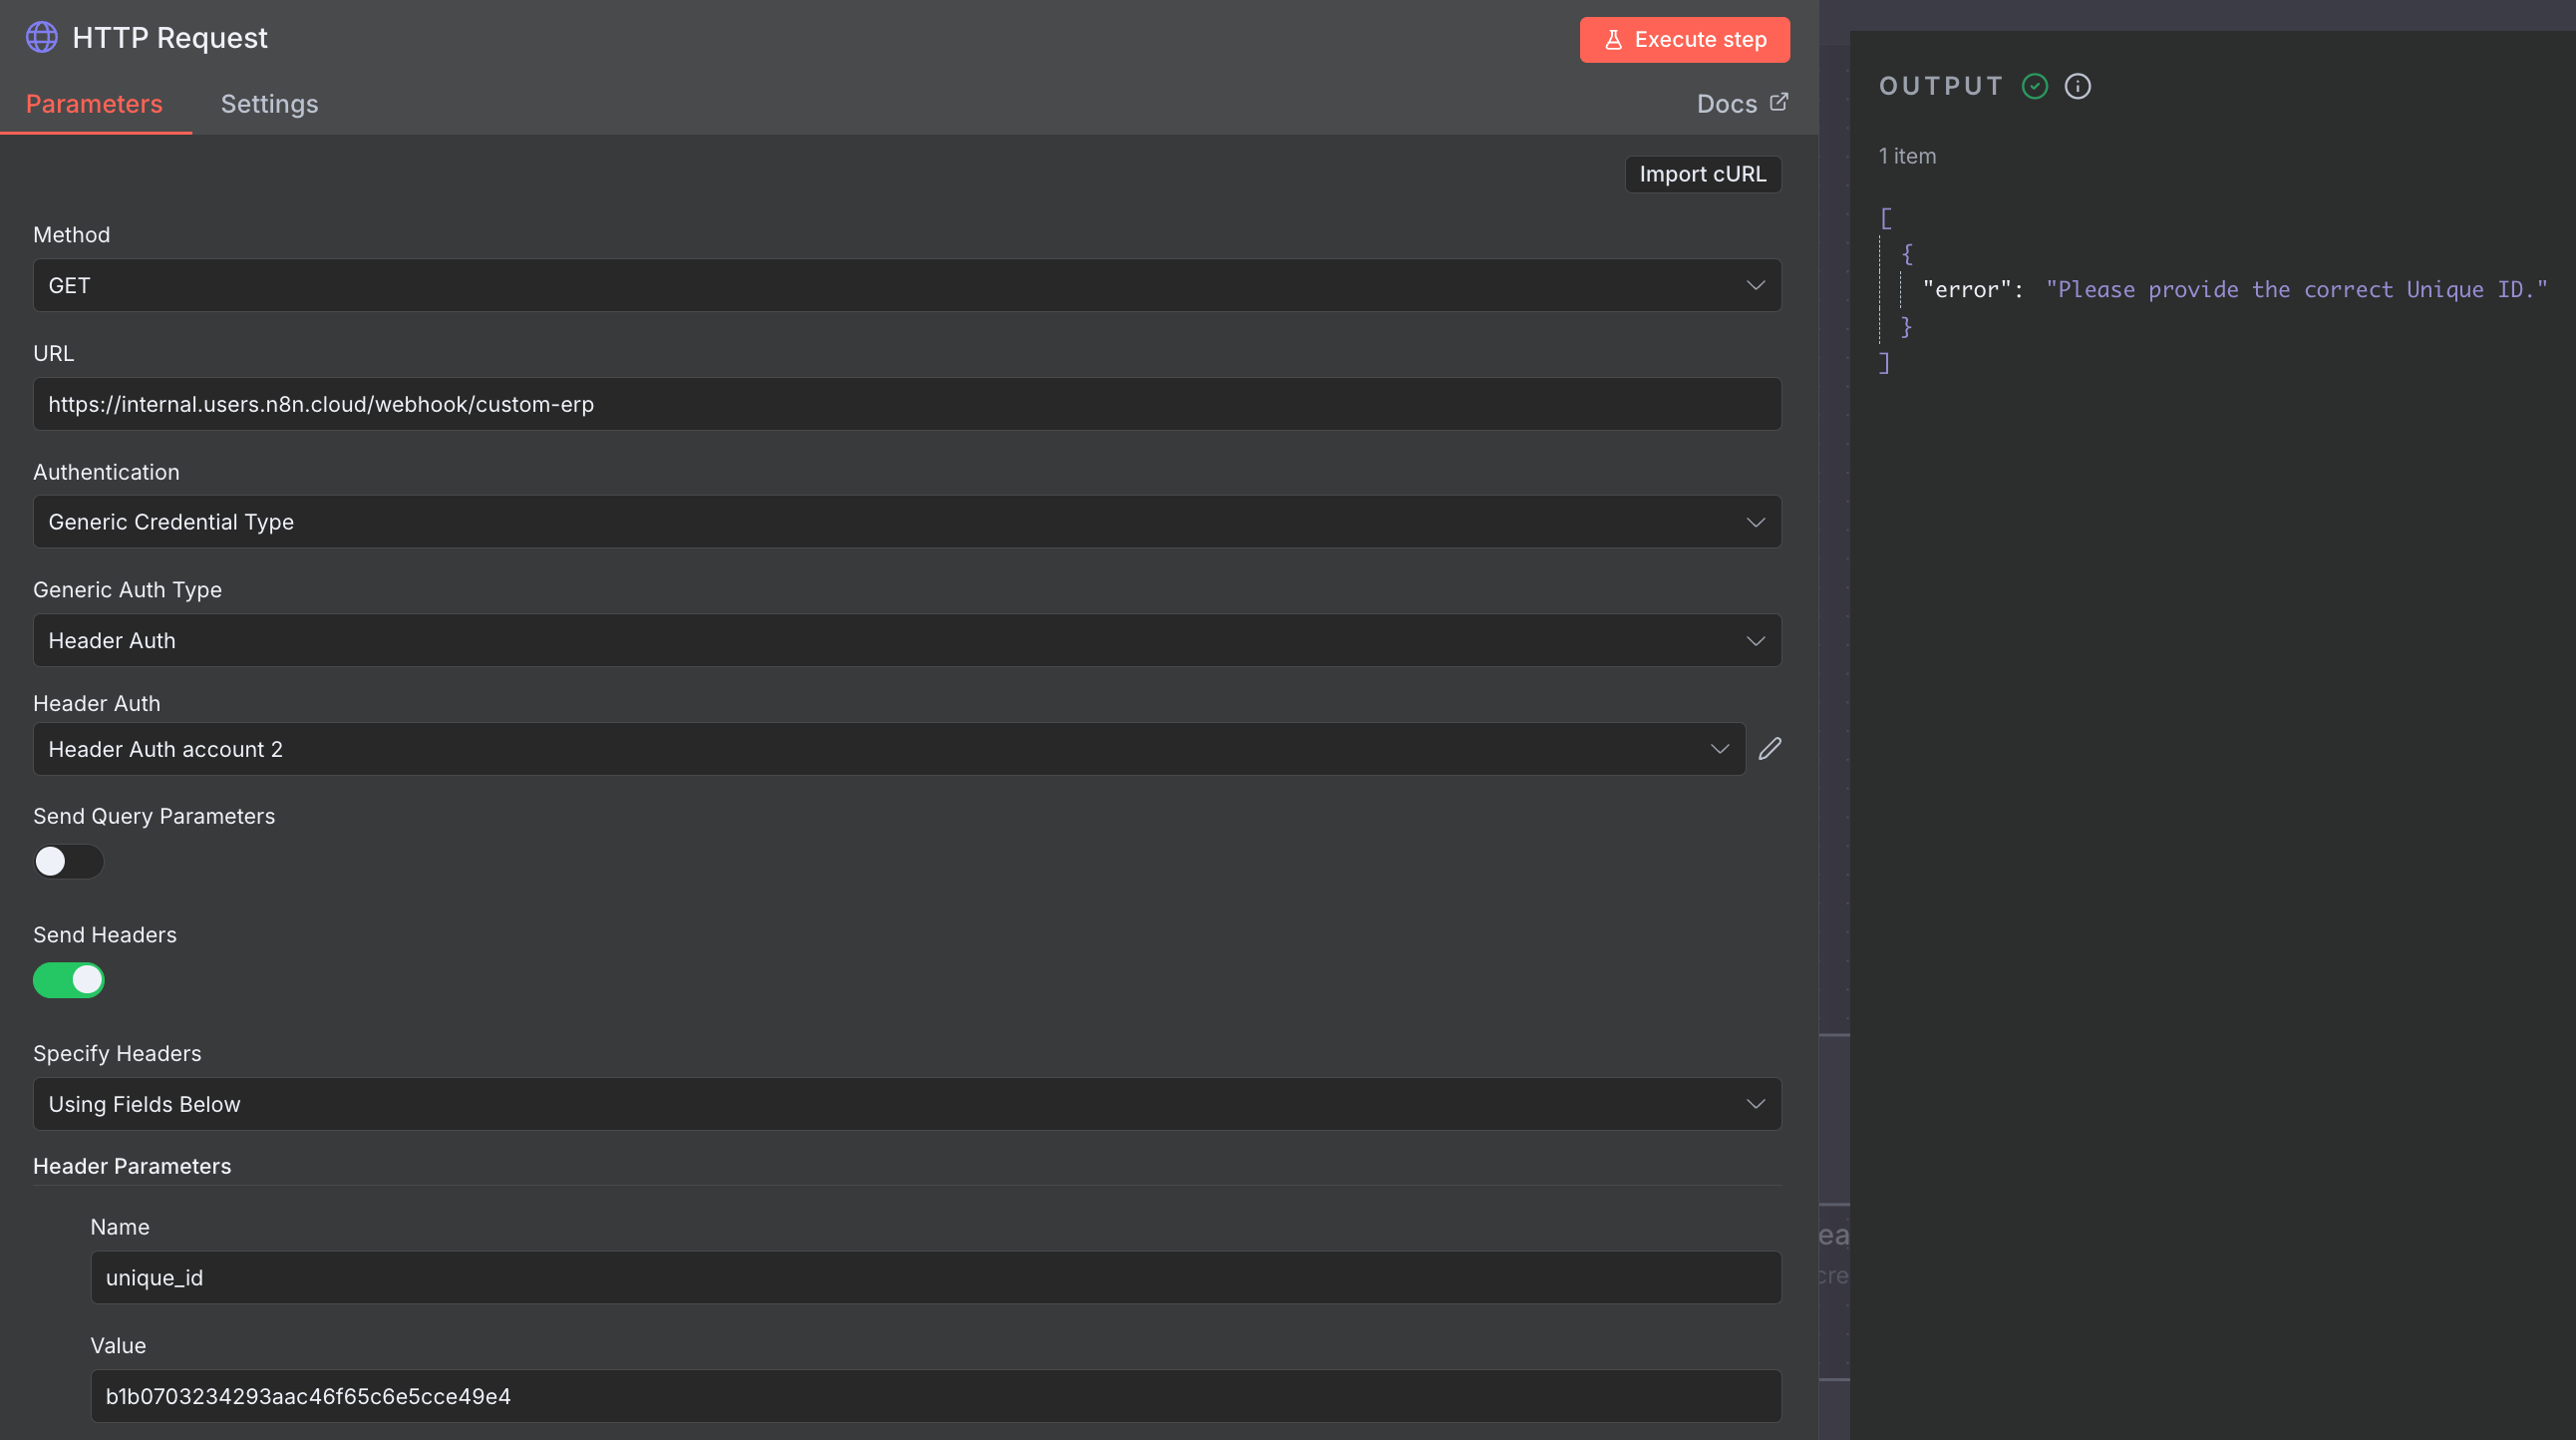Click the output info icon
This screenshot has height=1440, width=2576.
[x=2077, y=86]
